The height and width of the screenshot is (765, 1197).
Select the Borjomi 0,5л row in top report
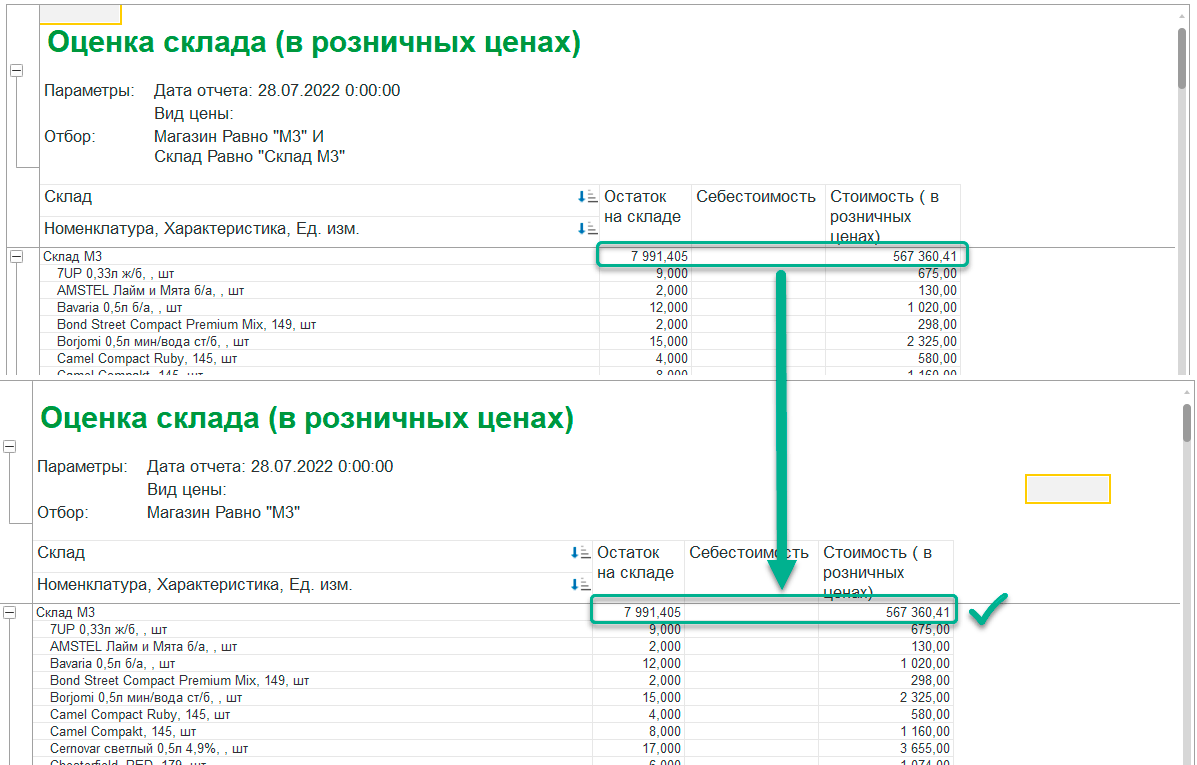coord(500,341)
